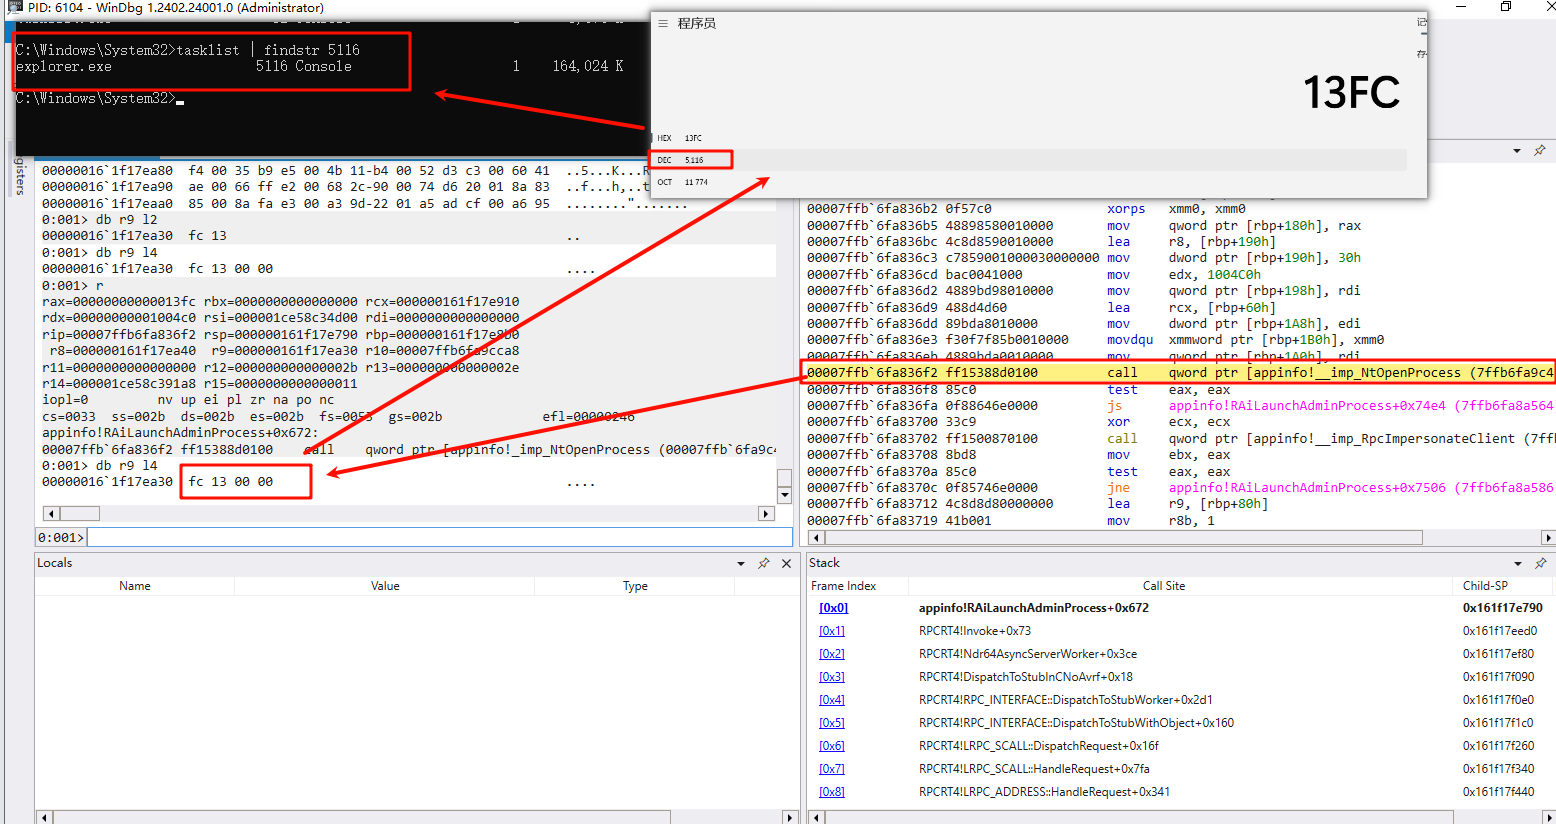This screenshot has width=1556, height=824.
Task: Open stack frame link [0x4]
Action: point(832,700)
